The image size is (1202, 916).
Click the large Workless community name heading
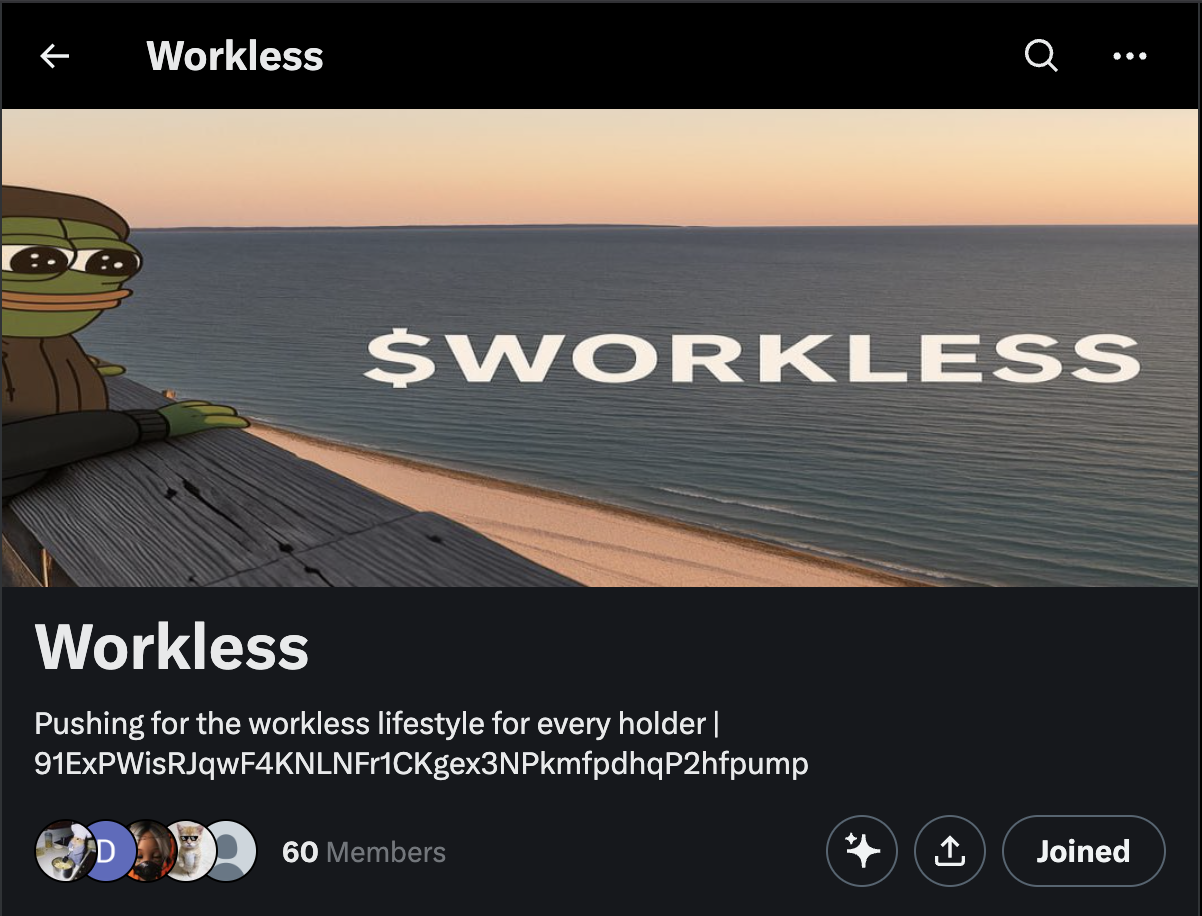click(172, 647)
